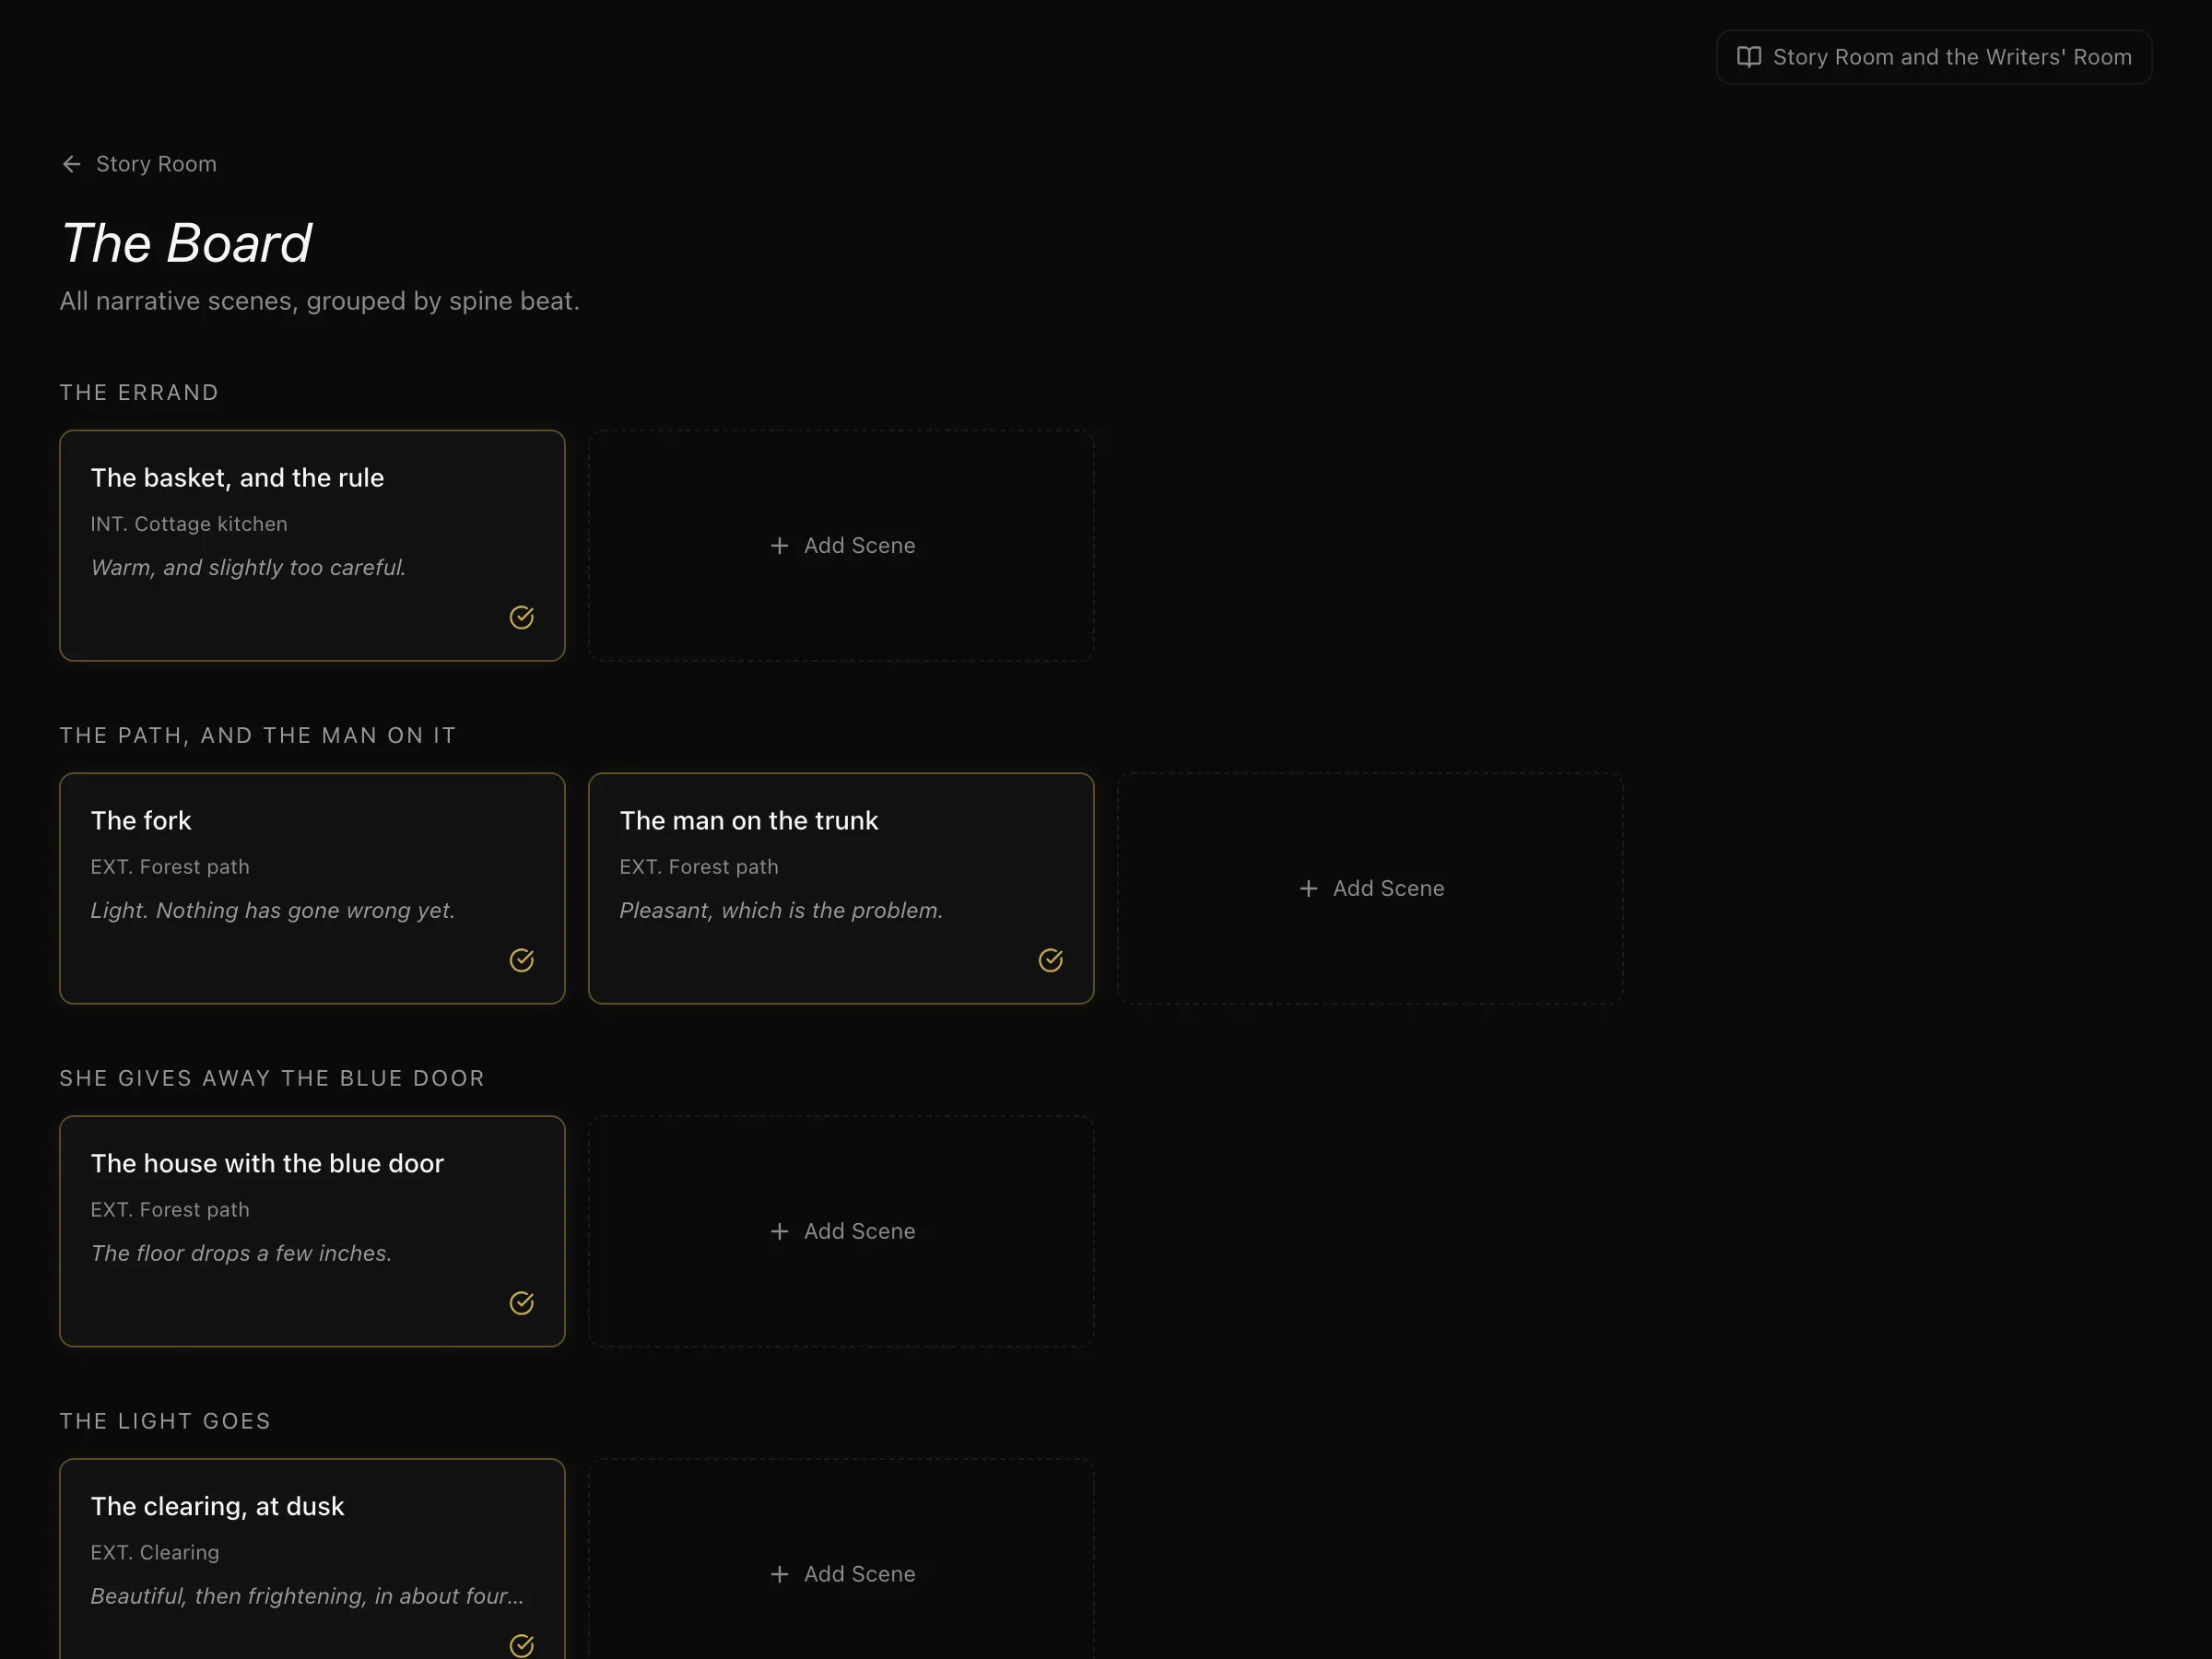
Task: Click check circle on 'The house with the blue door'
Action: point(522,1303)
